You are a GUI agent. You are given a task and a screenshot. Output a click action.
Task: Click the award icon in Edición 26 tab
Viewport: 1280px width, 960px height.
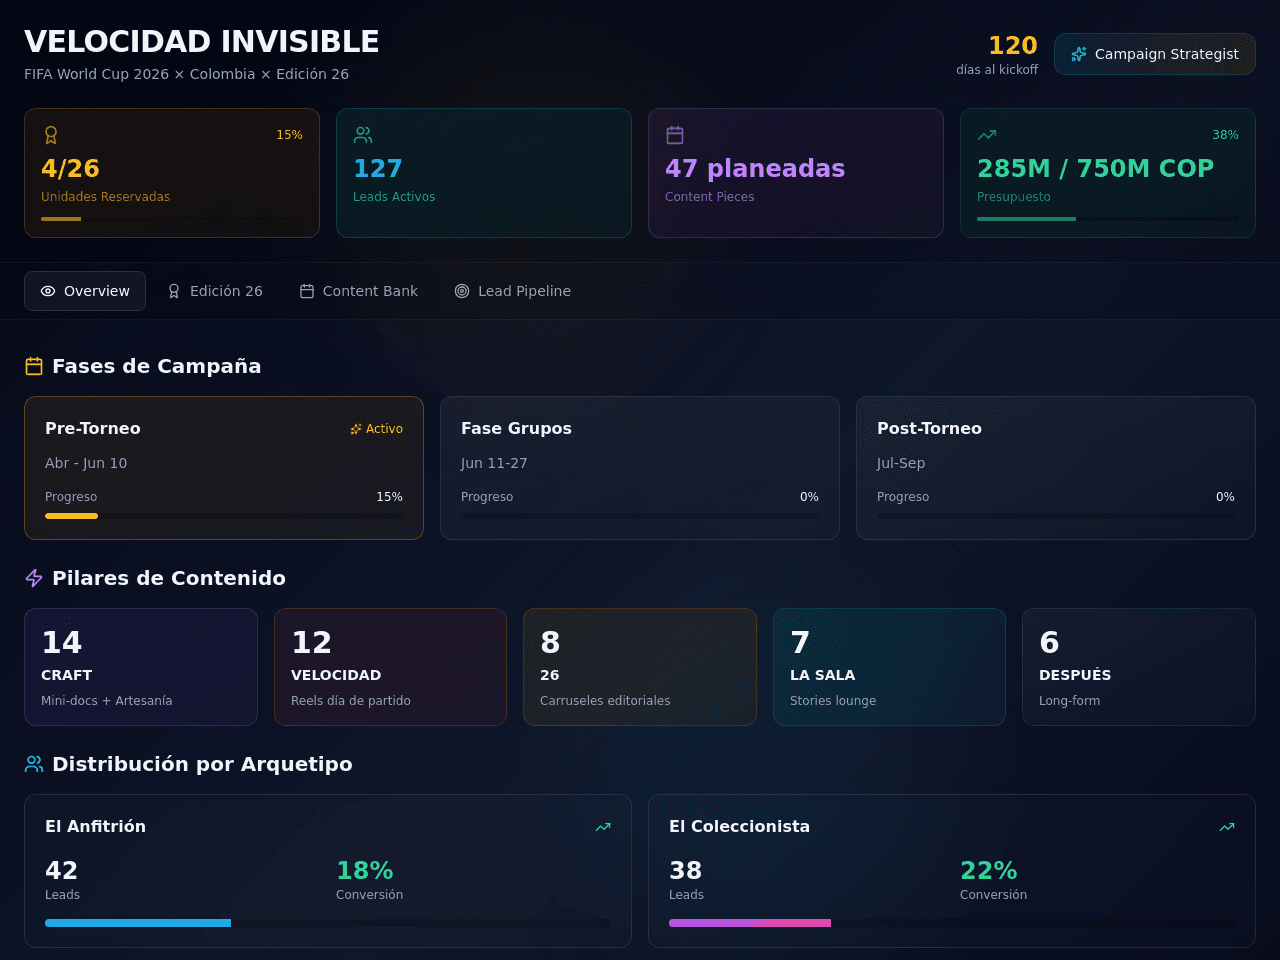pyautogui.click(x=174, y=291)
